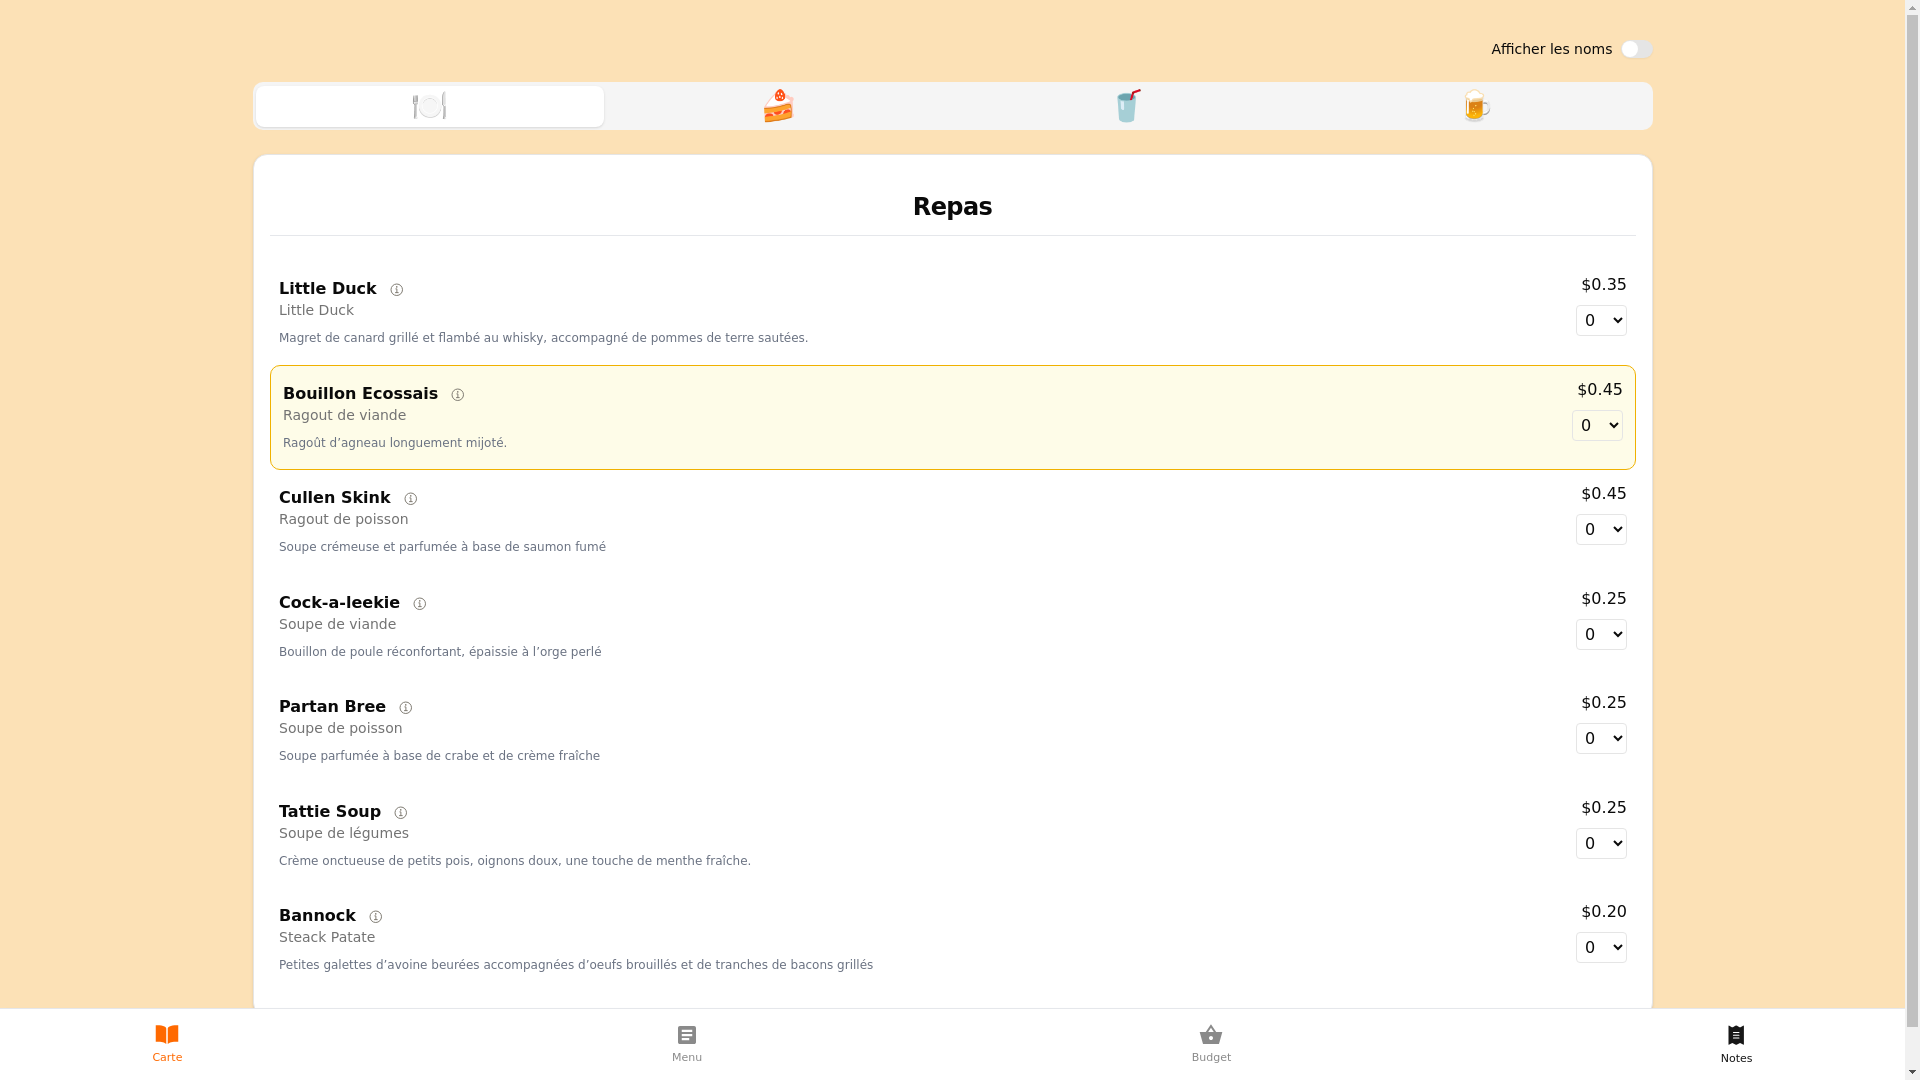Open the desserts cake category tab
The image size is (1920, 1080).
tap(778, 106)
